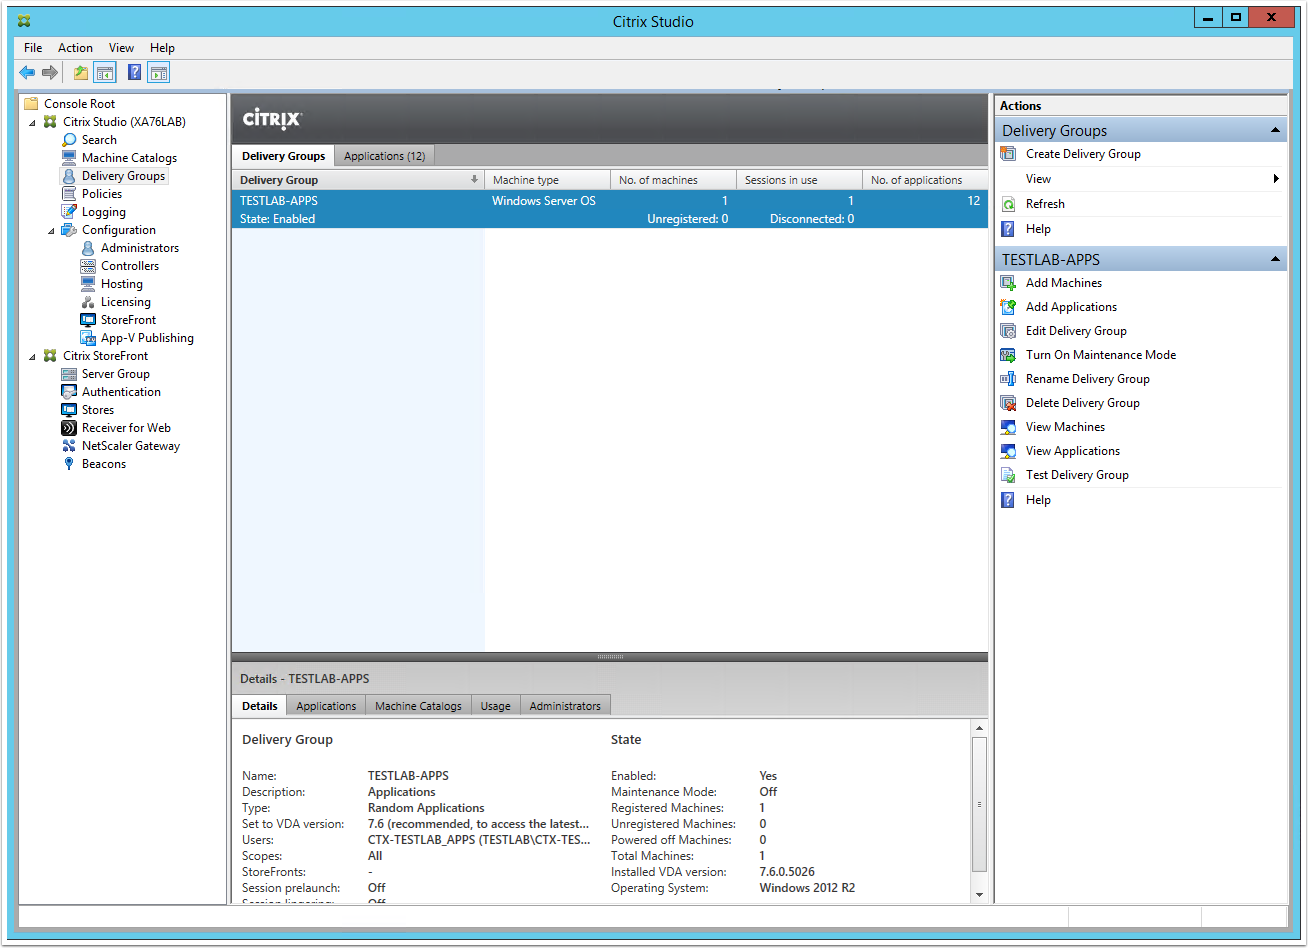Click Rename Delivery Group action
Viewport: 1308px width, 948px height.
point(1088,379)
